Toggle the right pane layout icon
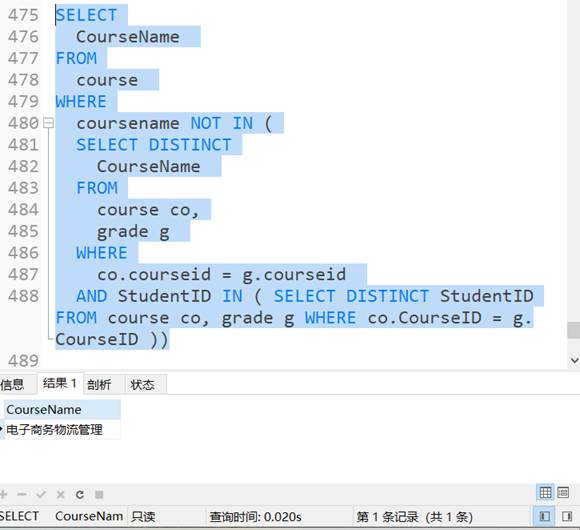This screenshot has width=580, height=530. point(567,516)
